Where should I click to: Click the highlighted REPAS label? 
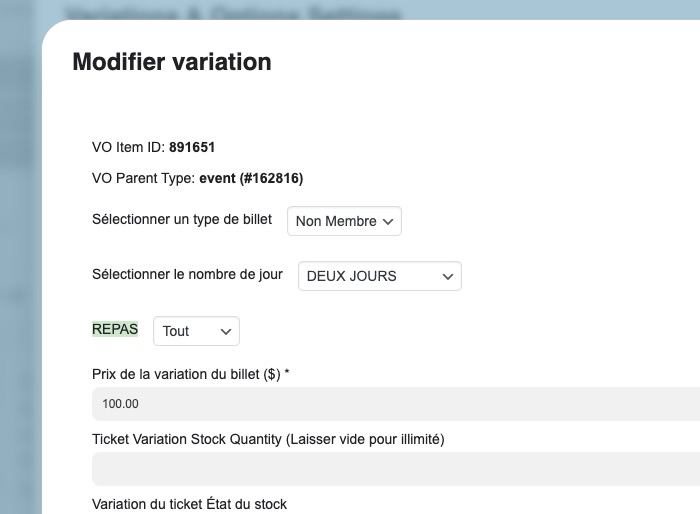[x=115, y=329]
